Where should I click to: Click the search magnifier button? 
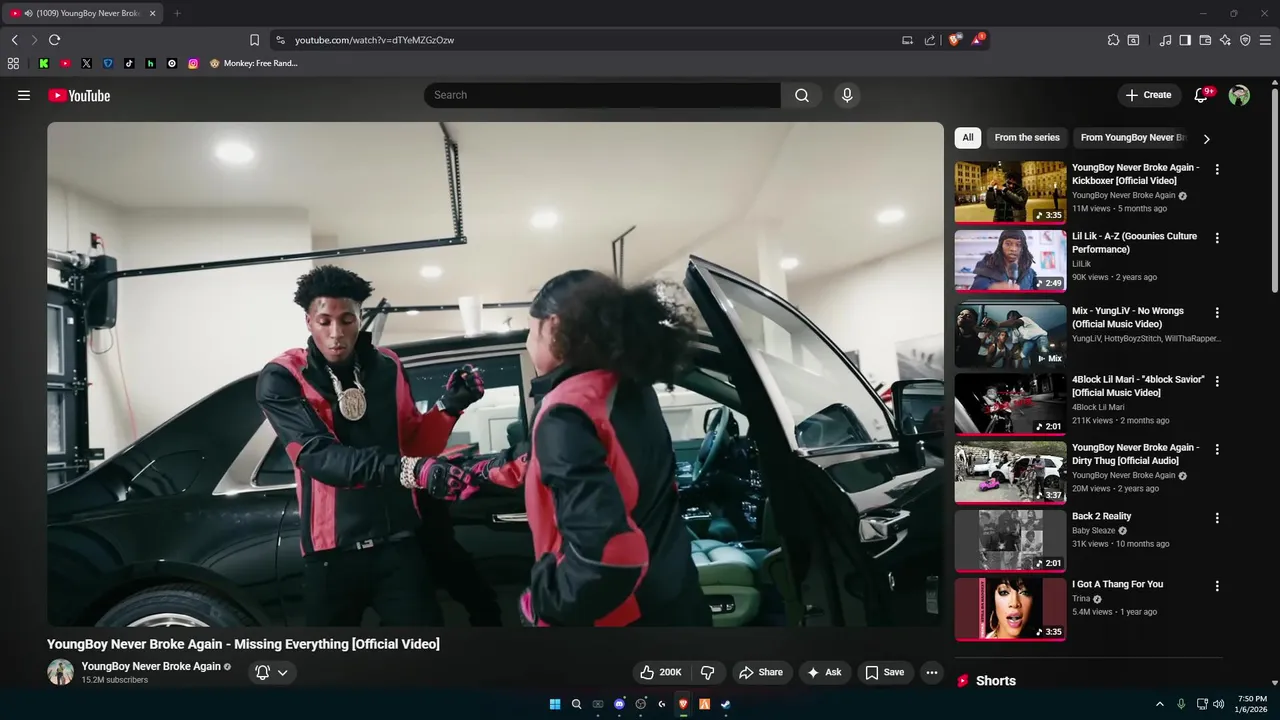[x=802, y=95]
